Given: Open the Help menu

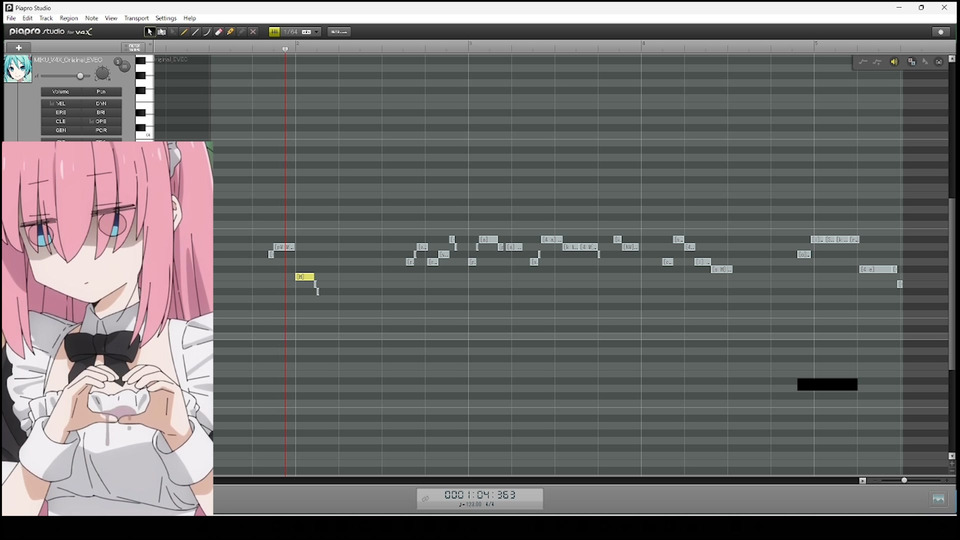Looking at the screenshot, I should click(x=190, y=18).
